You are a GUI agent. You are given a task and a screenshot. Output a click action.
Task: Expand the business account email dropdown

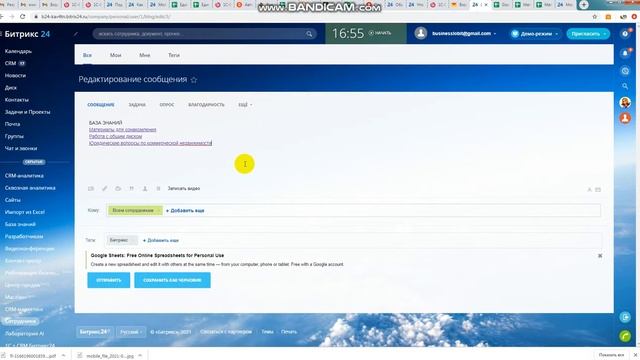(x=464, y=33)
